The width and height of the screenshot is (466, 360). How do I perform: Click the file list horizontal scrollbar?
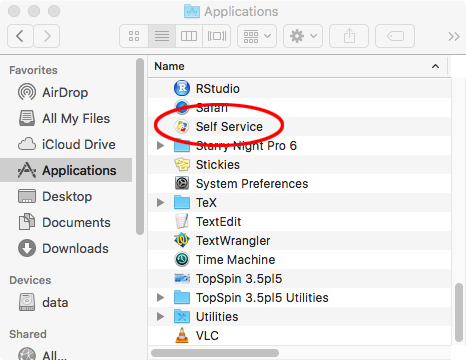tap(215, 353)
